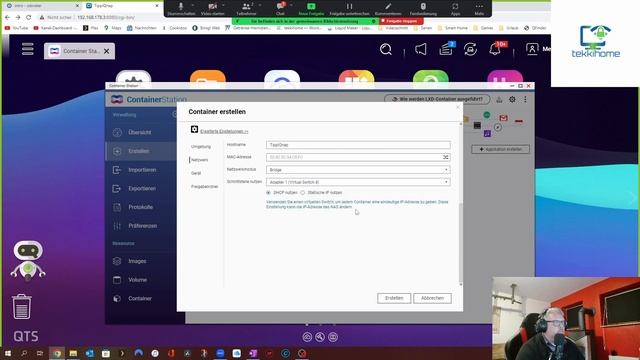Open Container in Container Station sidebar
The width and height of the screenshot is (640, 360).
pyautogui.click(x=141, y=298)
